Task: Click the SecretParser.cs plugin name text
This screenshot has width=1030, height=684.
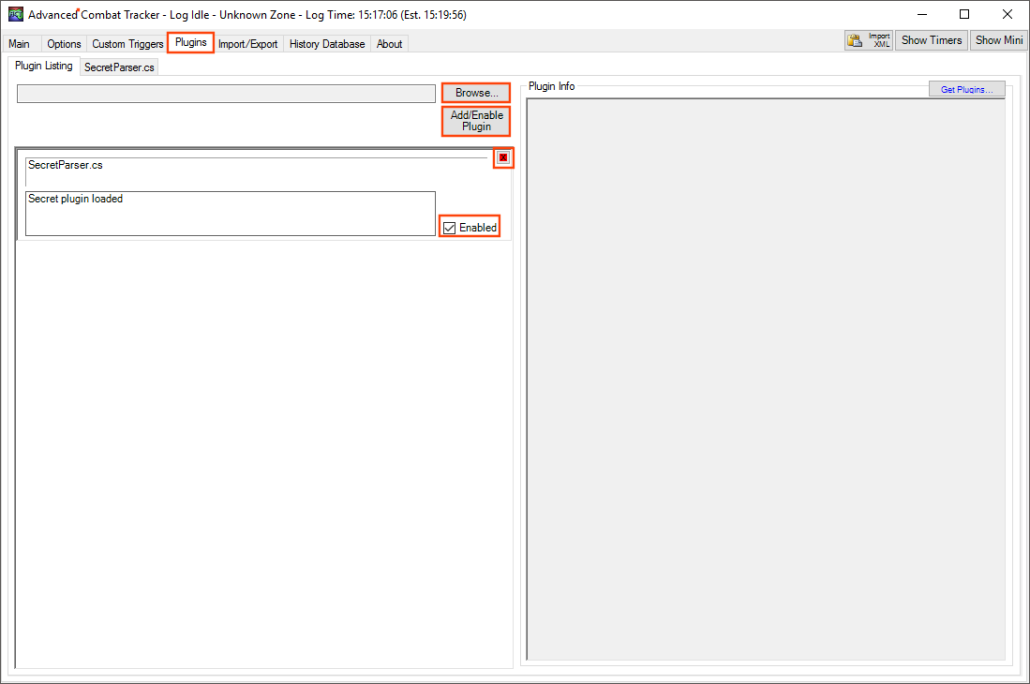Action: pyautogui.click(x=65, y=165)
